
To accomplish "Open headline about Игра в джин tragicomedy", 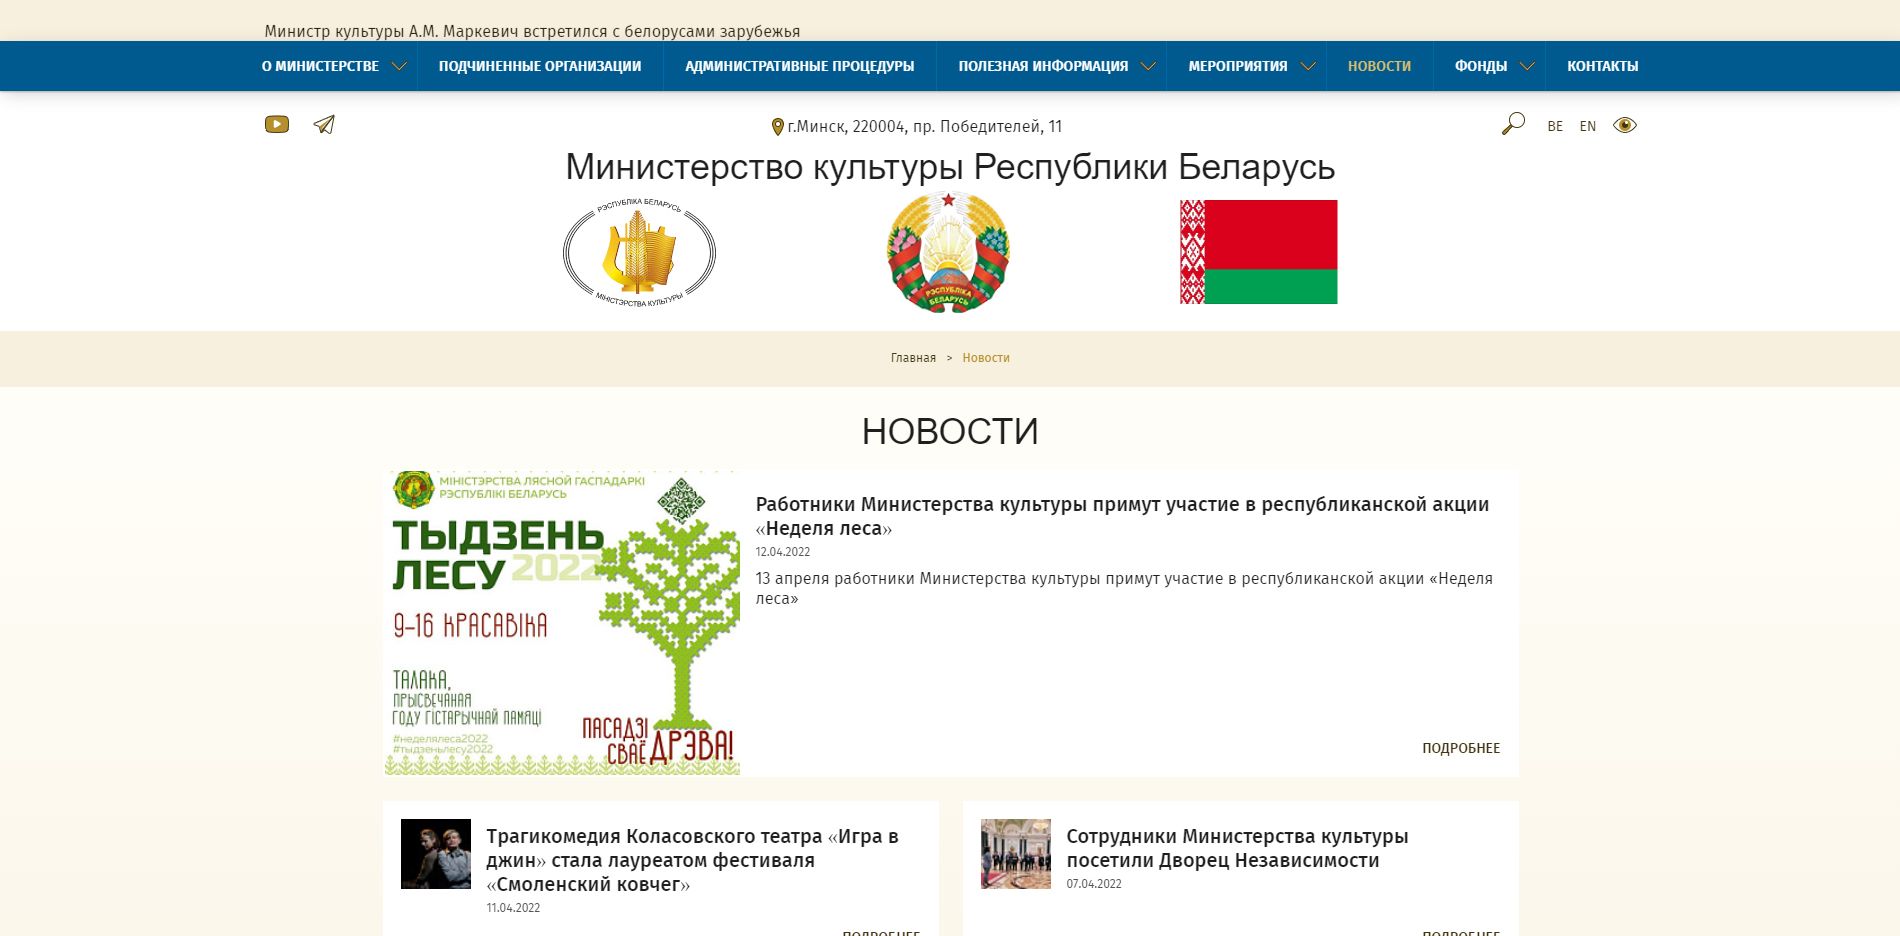I will pyautogui.click(x=692, y=860).
